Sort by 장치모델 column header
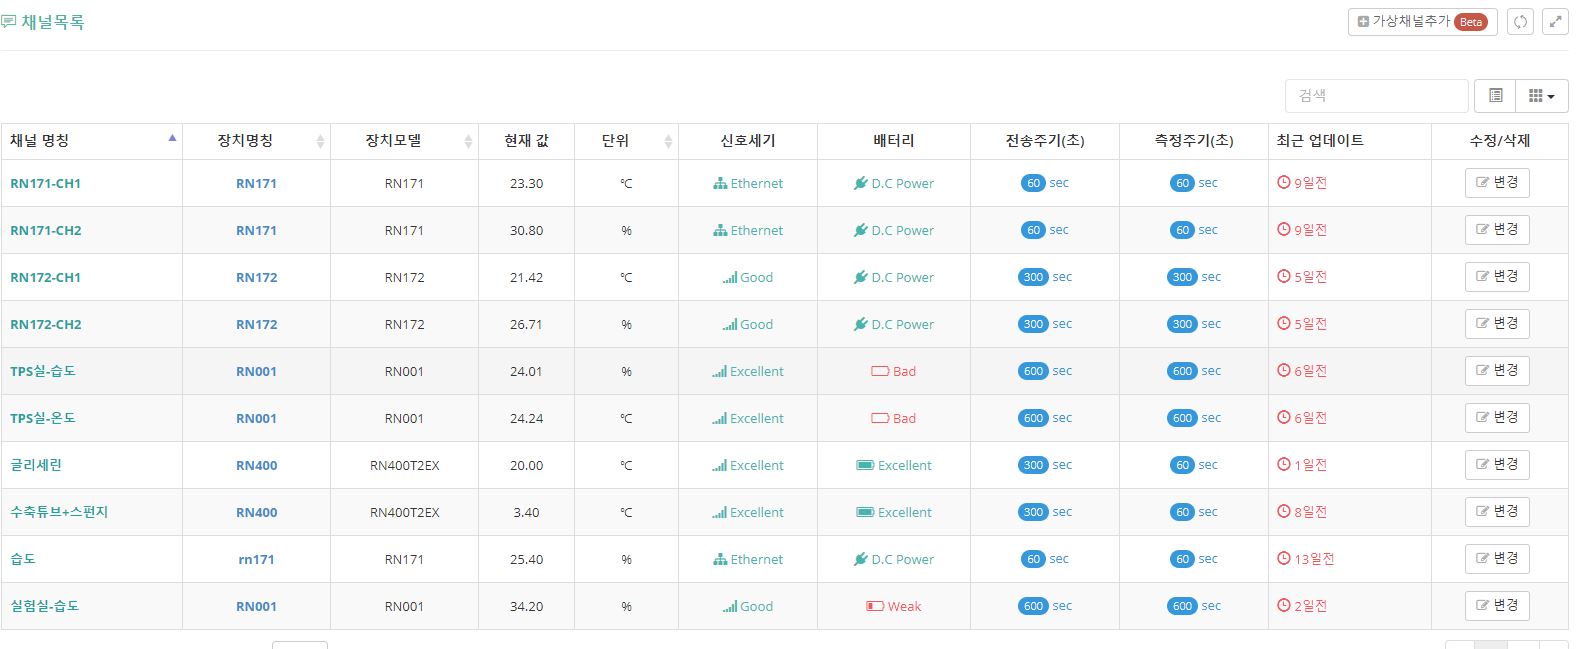Image resolution: width=1576 pixels, height=649 pixels. (404, 141)
